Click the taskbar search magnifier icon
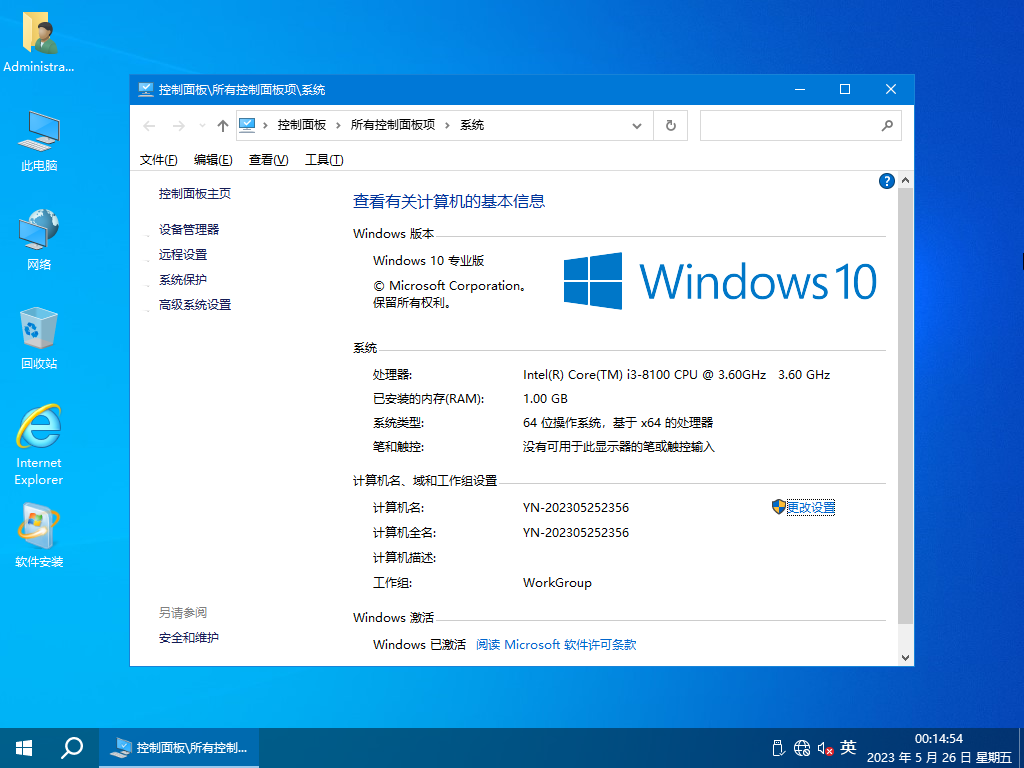 click(72, 747)
